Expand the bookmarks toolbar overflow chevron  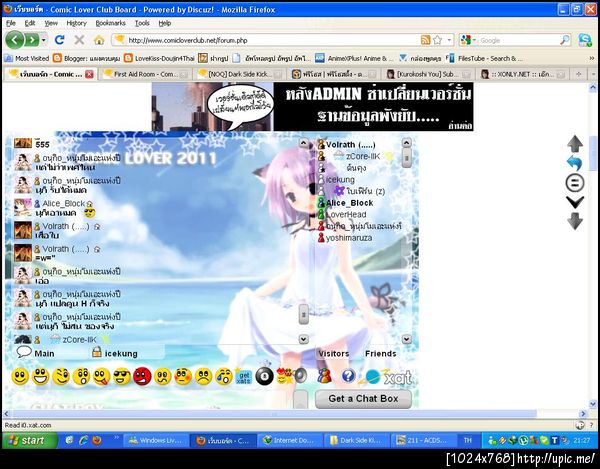[x=592, y=58]
